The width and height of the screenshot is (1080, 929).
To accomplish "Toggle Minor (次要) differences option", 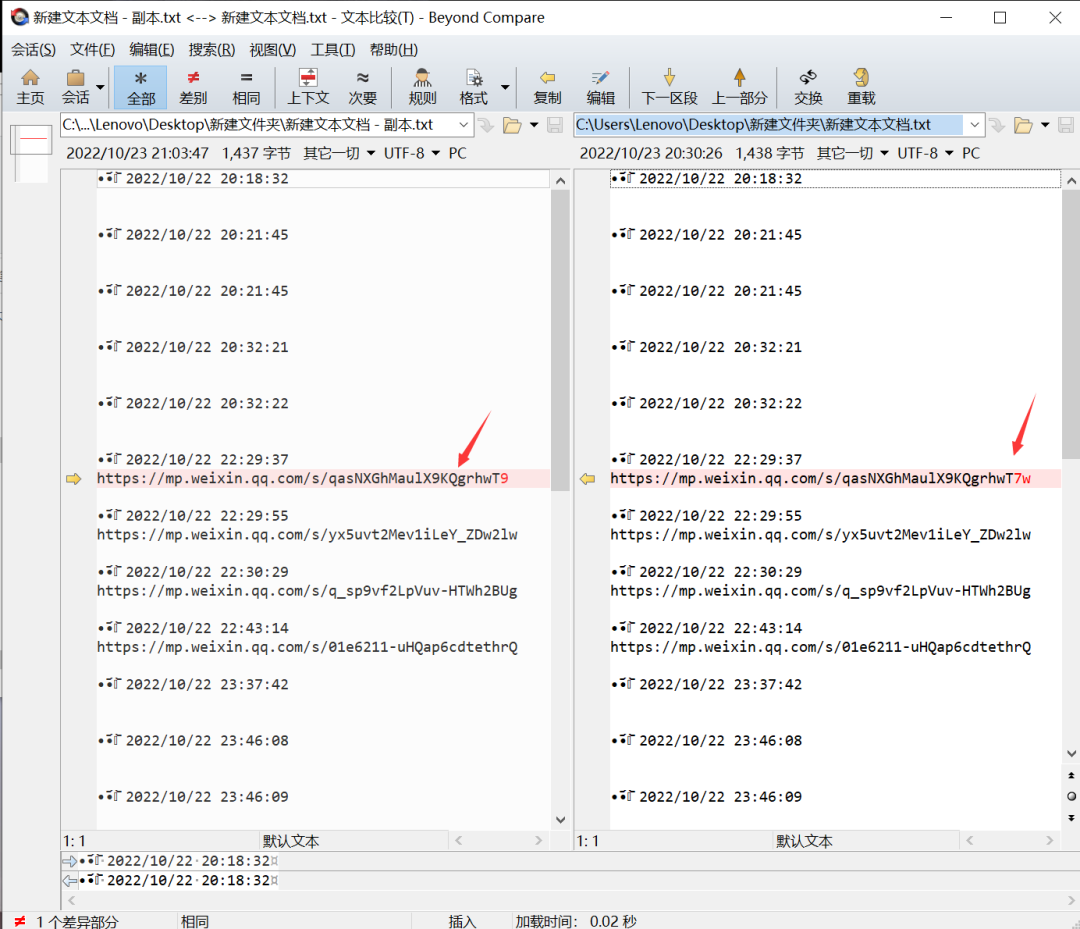I will click(x=362, y=87).
